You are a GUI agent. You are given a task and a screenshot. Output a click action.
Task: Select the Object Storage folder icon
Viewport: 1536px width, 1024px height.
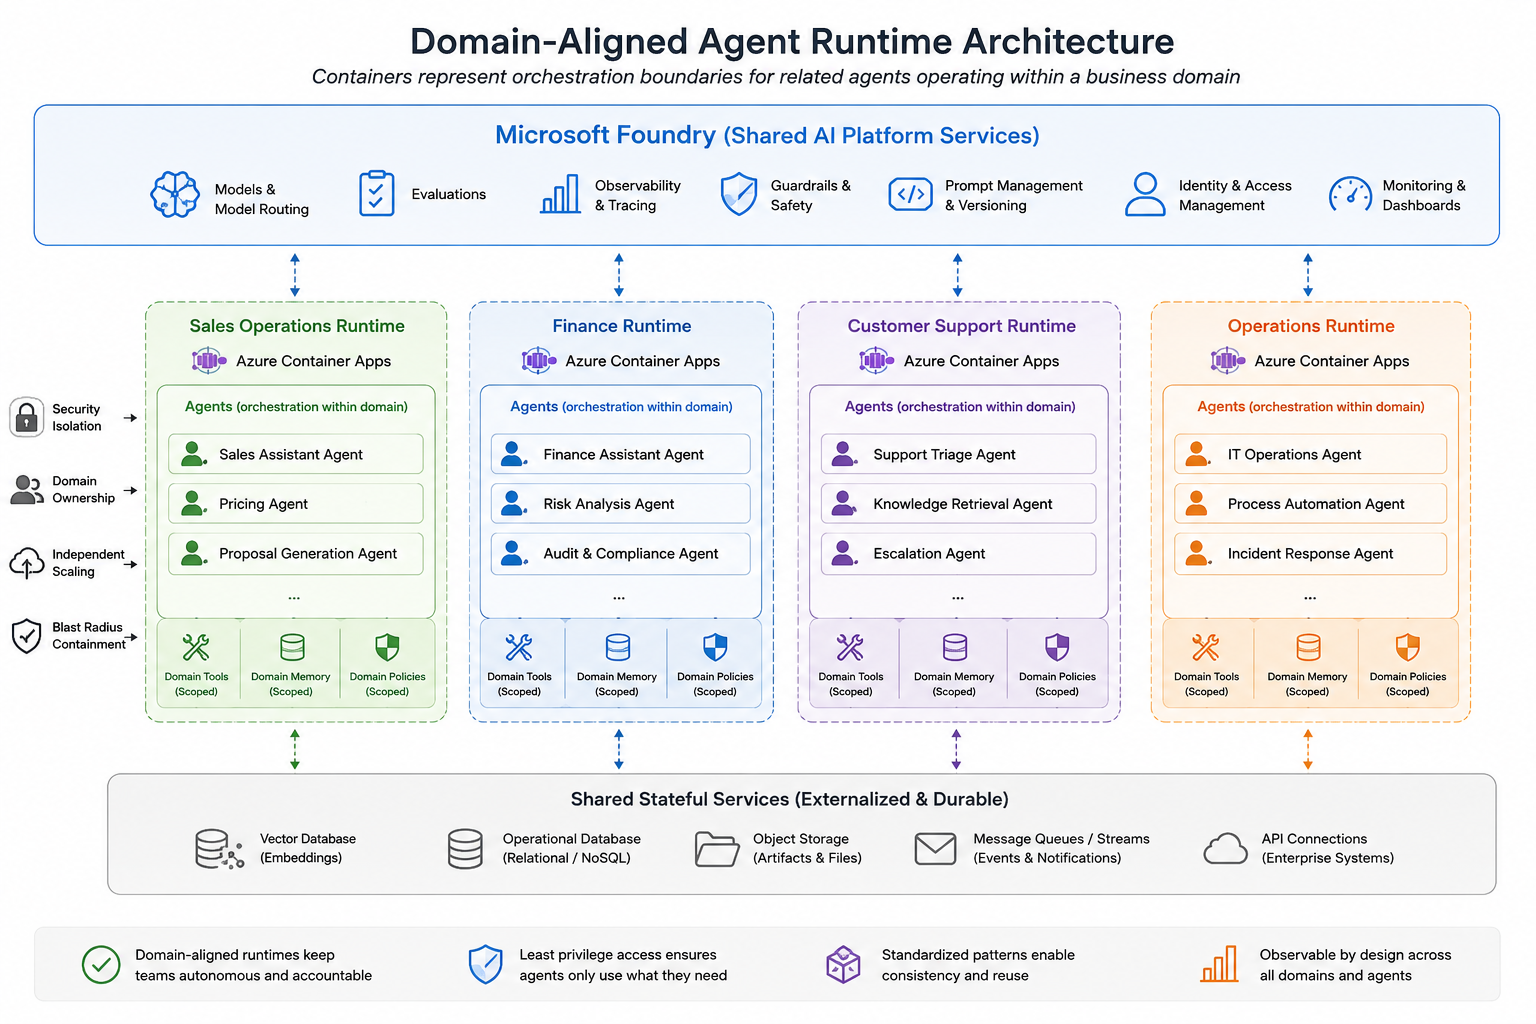click(717, 849)
